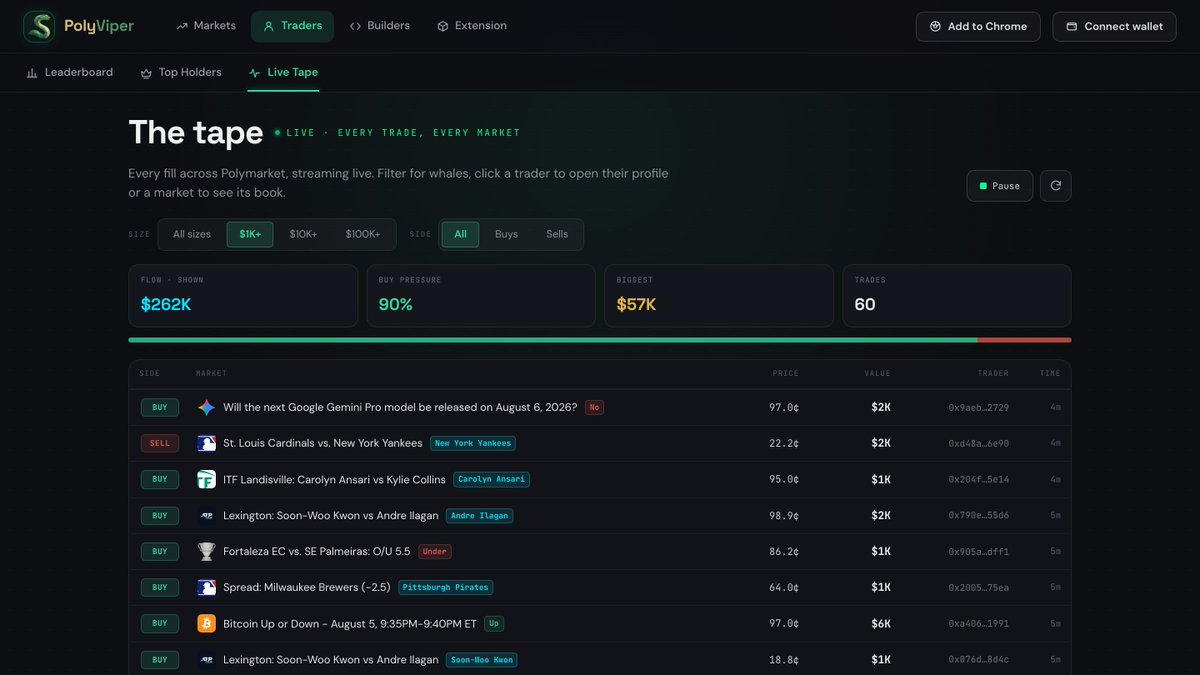Click MLB icon for Milwaukee Brewers spread
The height and width of the screenshot is (675, 1200).
pyautogui.click(x=206, y=587)
